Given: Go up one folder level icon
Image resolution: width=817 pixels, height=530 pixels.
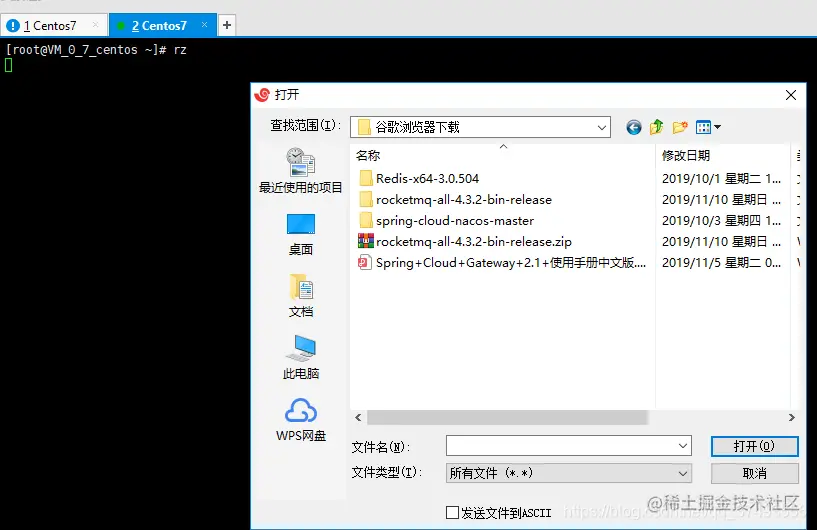Looking at the screenshot, I should pyautogui.click(x=657, y=127).
